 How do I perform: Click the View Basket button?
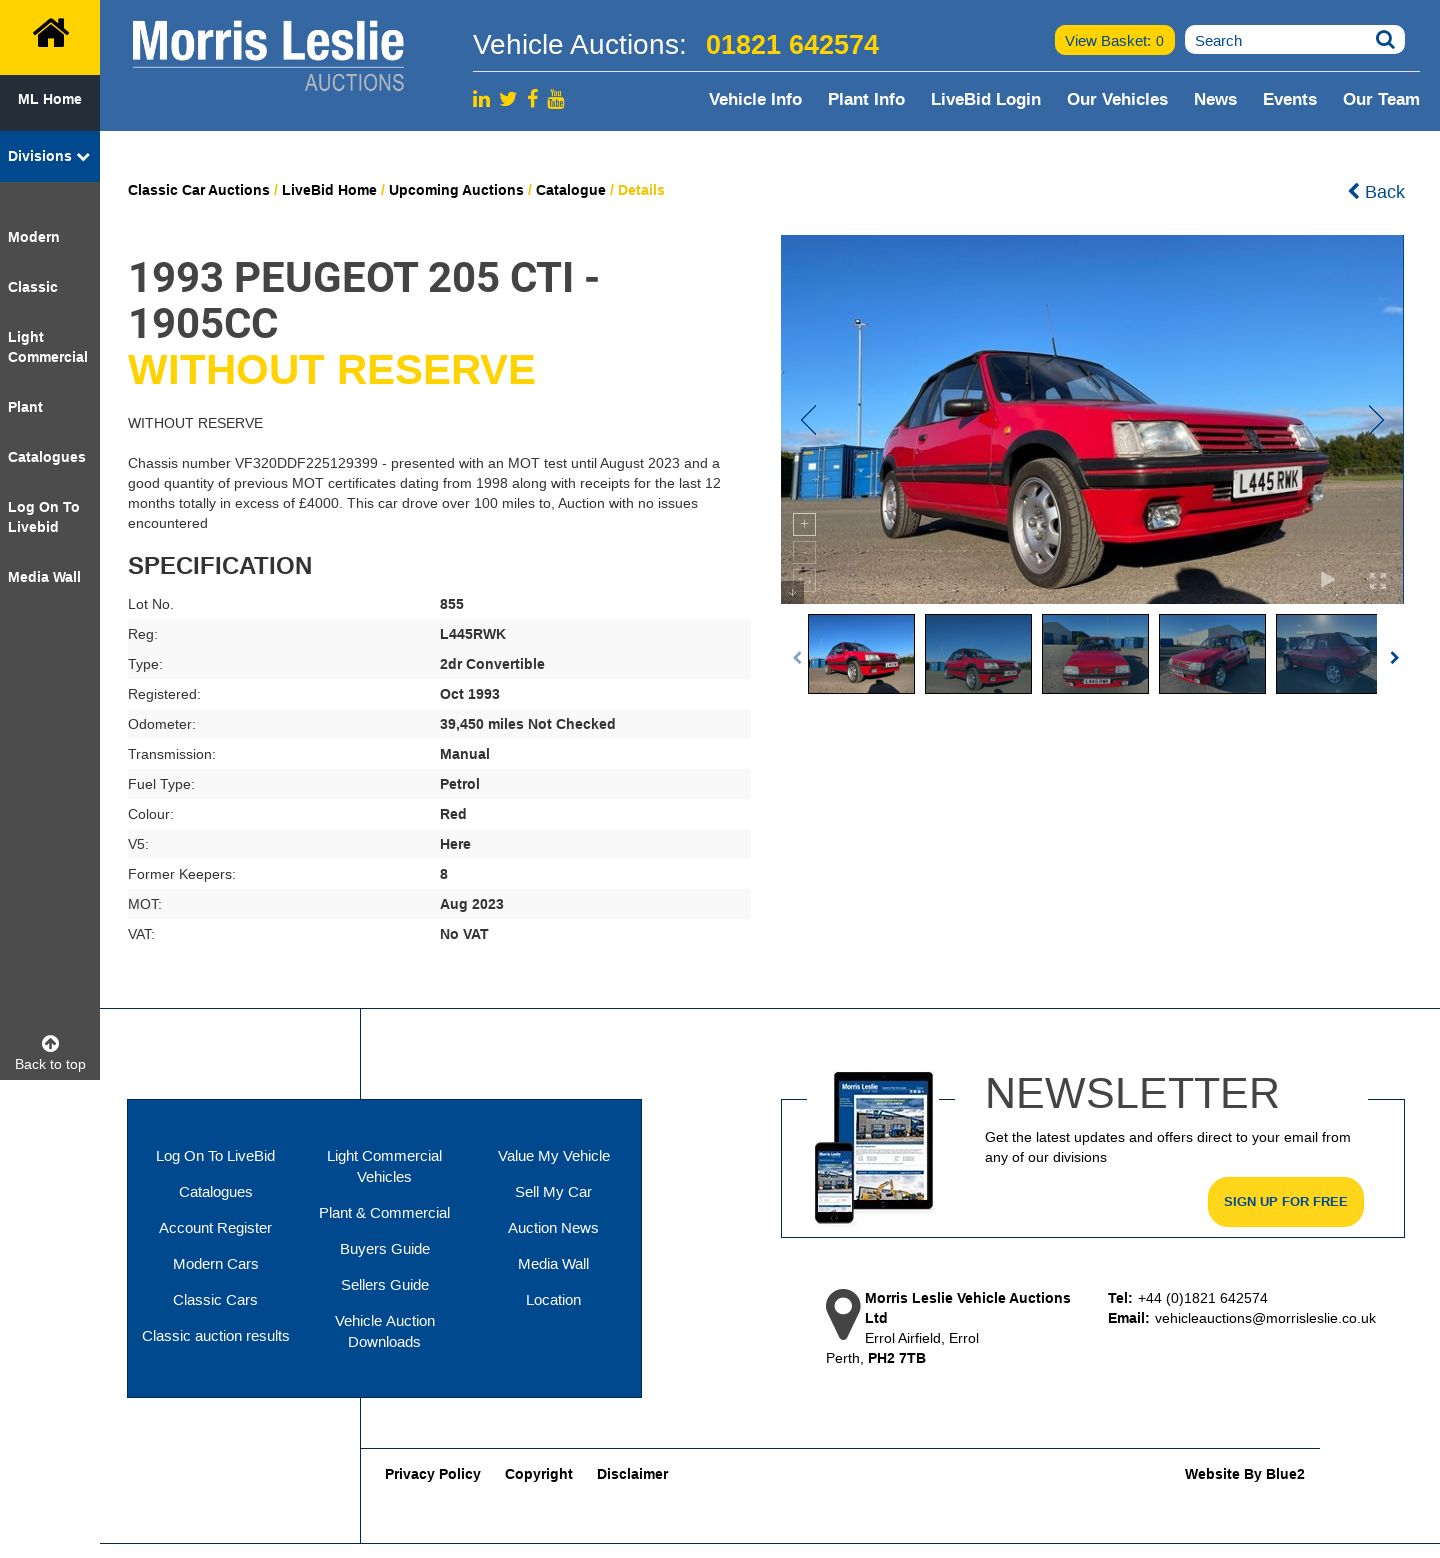point(1114,40)
